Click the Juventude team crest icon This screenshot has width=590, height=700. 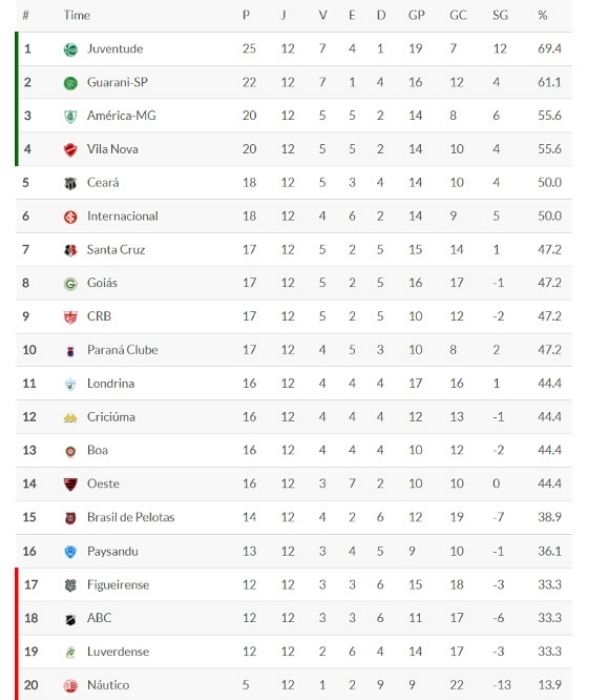pos(71,50)
